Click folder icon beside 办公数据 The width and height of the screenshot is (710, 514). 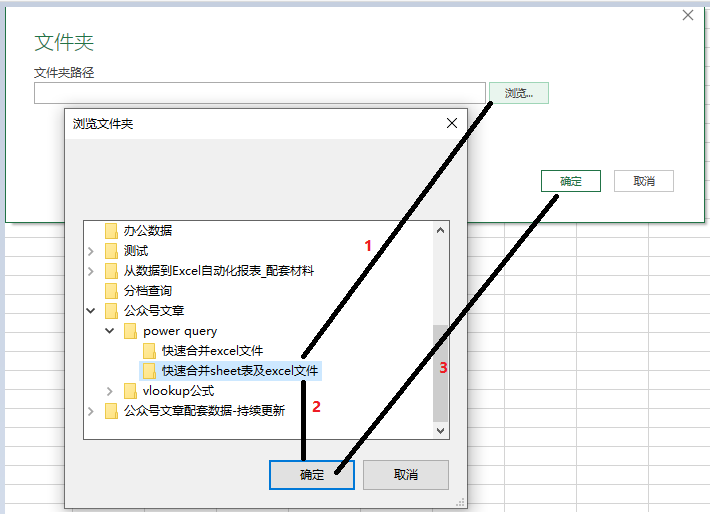click(x=111, y=231)
